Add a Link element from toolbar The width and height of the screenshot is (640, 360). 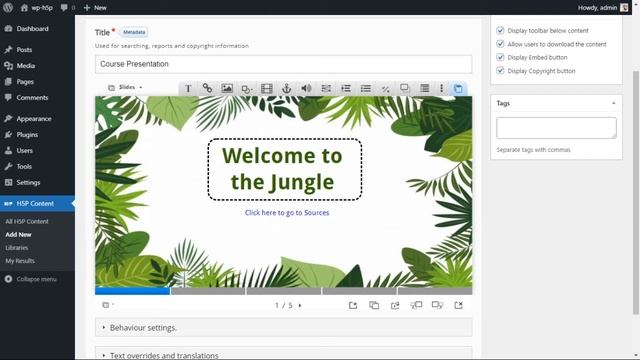207,89
